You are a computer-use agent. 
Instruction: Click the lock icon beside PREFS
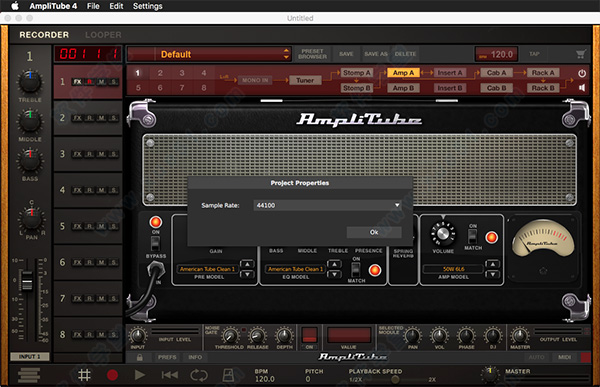(x=140, y=357)
